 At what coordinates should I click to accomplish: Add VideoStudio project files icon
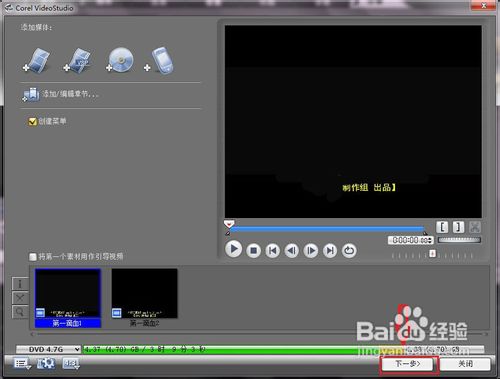click(77, 61)
